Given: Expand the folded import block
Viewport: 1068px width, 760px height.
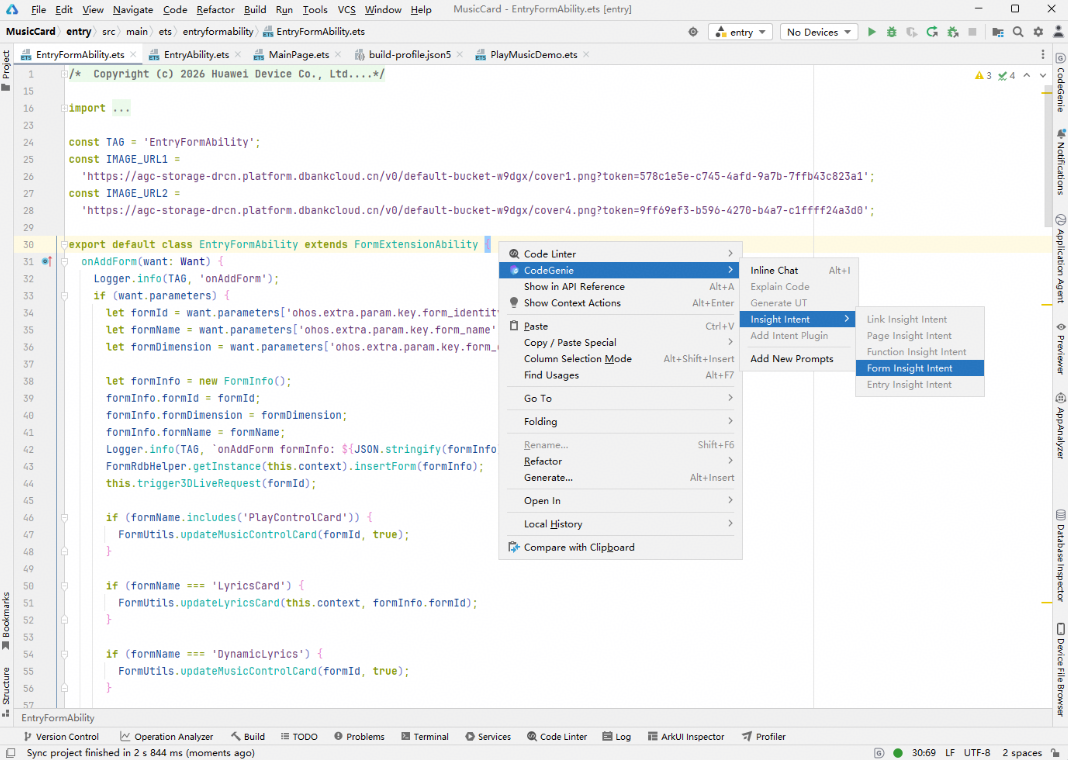Looking at the screenshot, I should point(62,108).
